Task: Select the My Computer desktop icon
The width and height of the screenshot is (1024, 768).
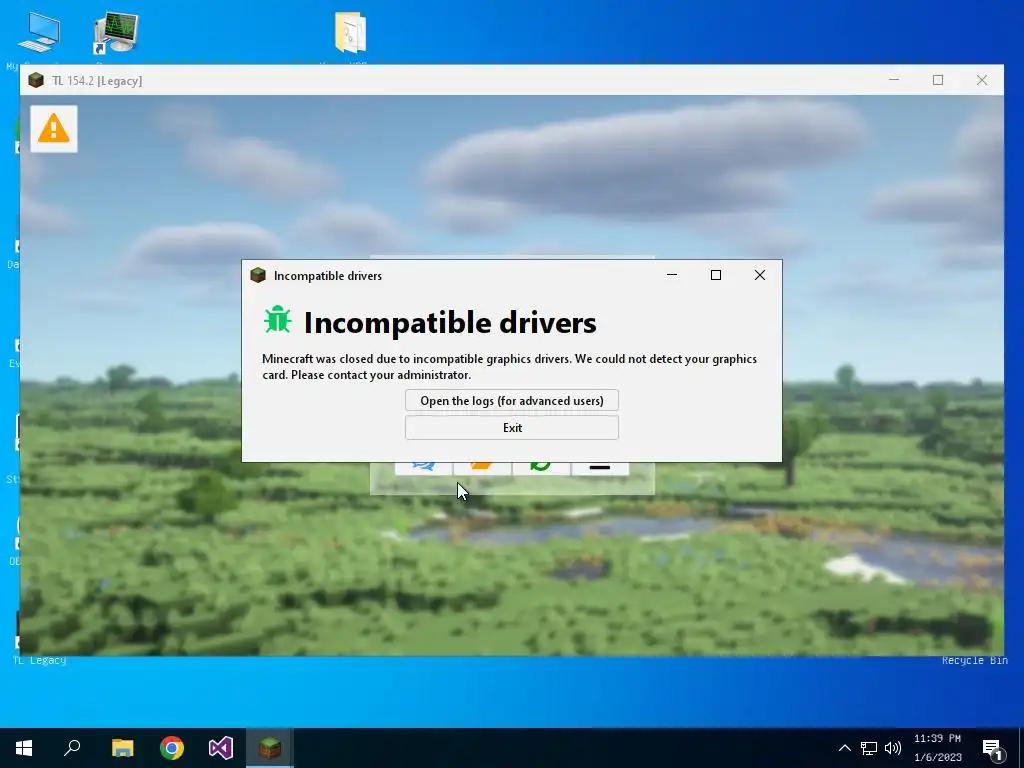Action: click(x=39, y=33)
